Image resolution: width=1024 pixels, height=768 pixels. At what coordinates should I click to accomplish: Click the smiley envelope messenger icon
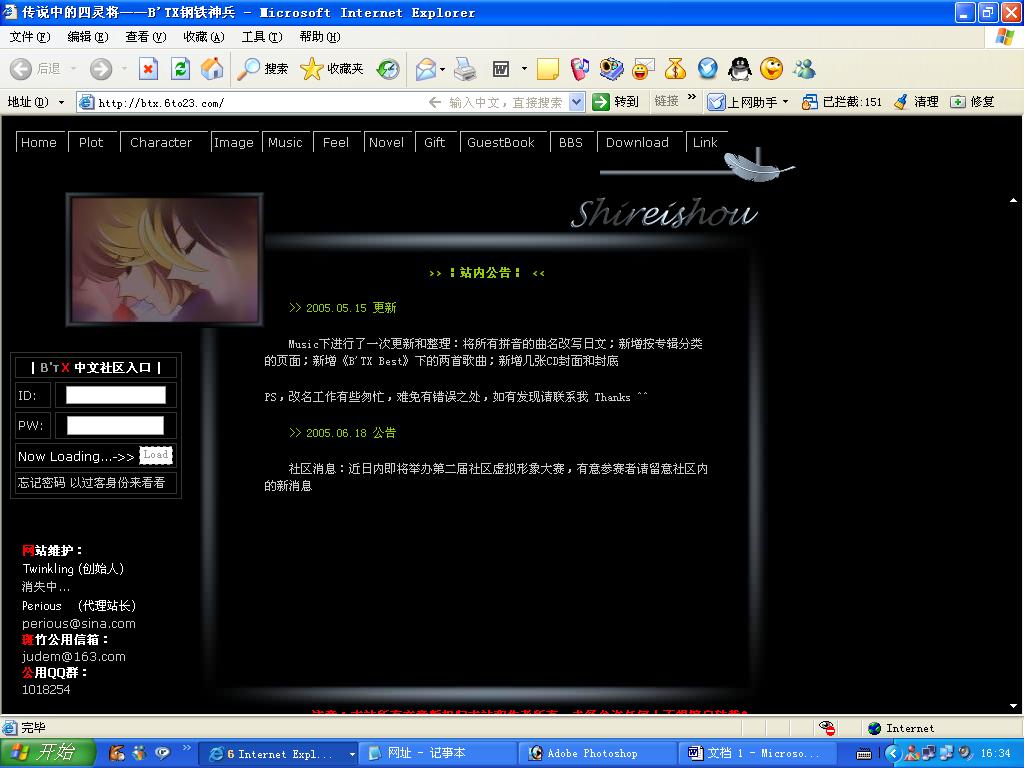click(643, 69)
